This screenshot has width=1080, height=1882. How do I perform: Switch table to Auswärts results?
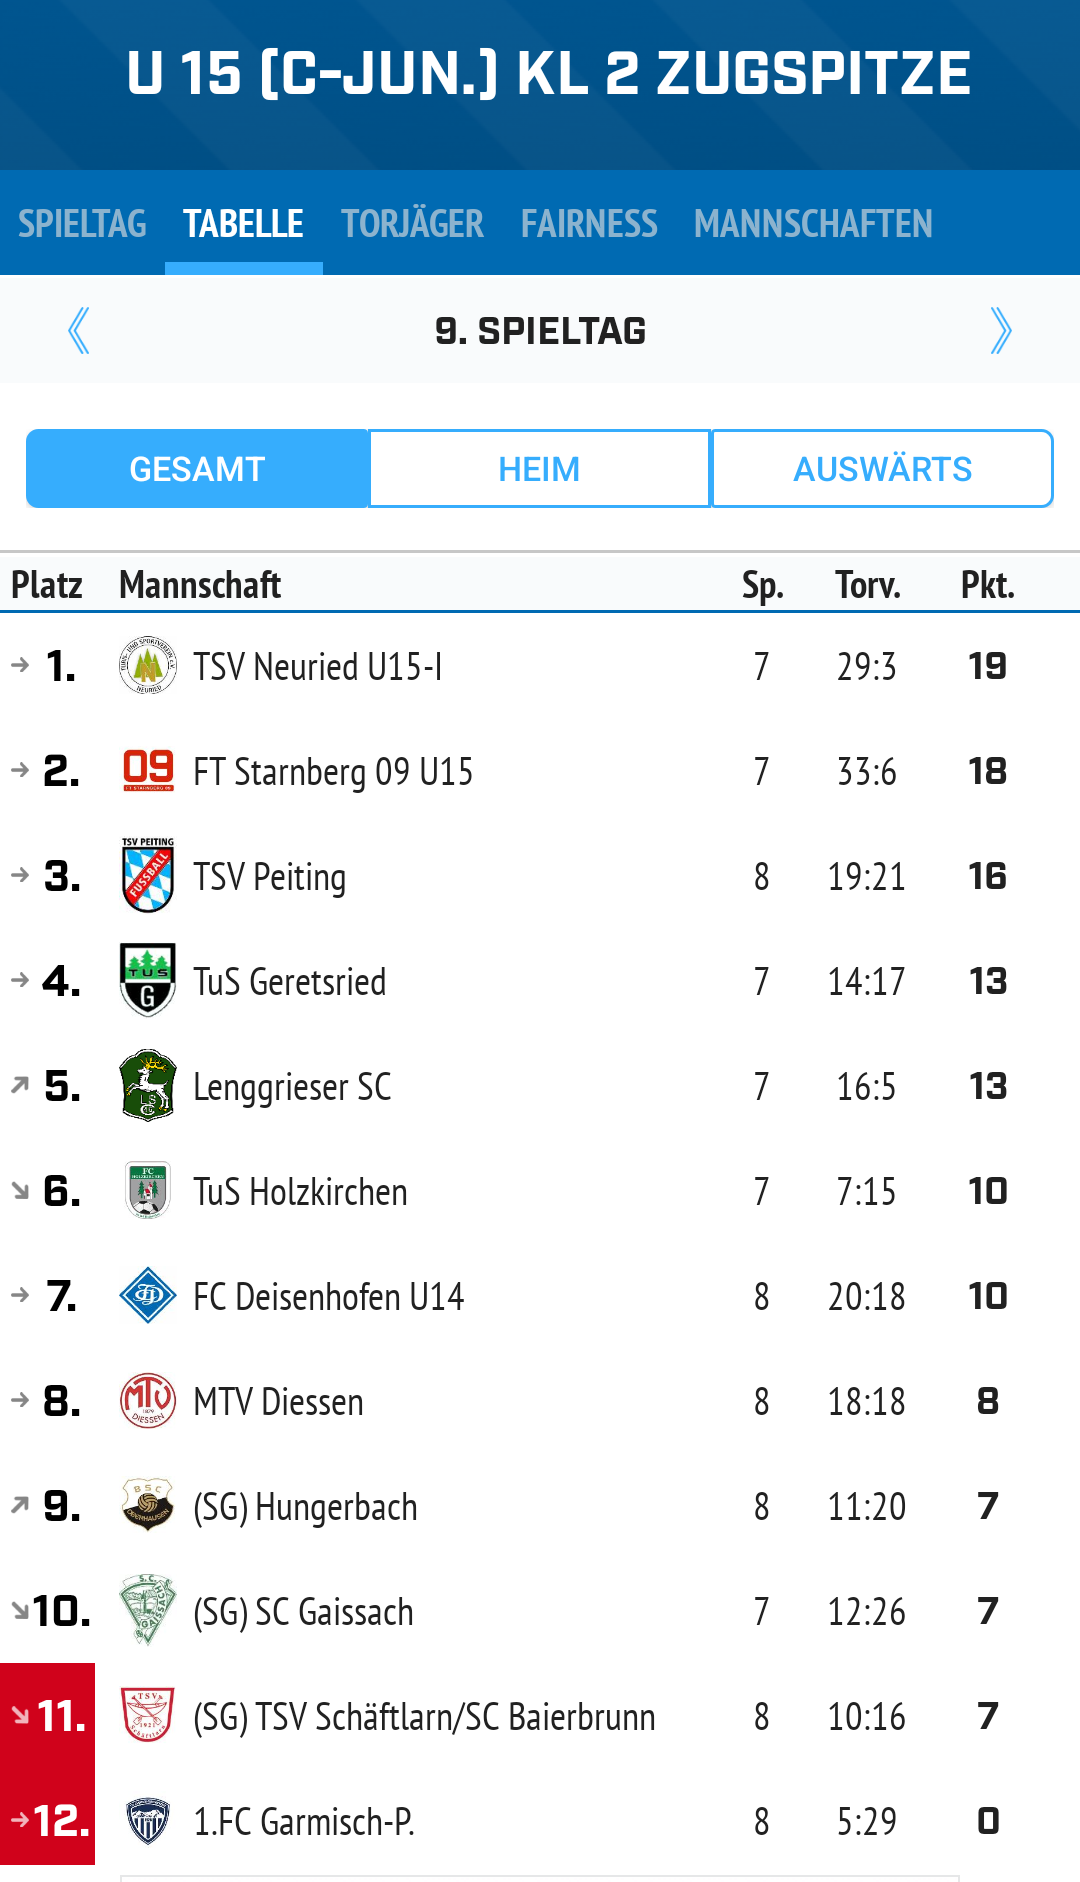click(x=882, y=469)
